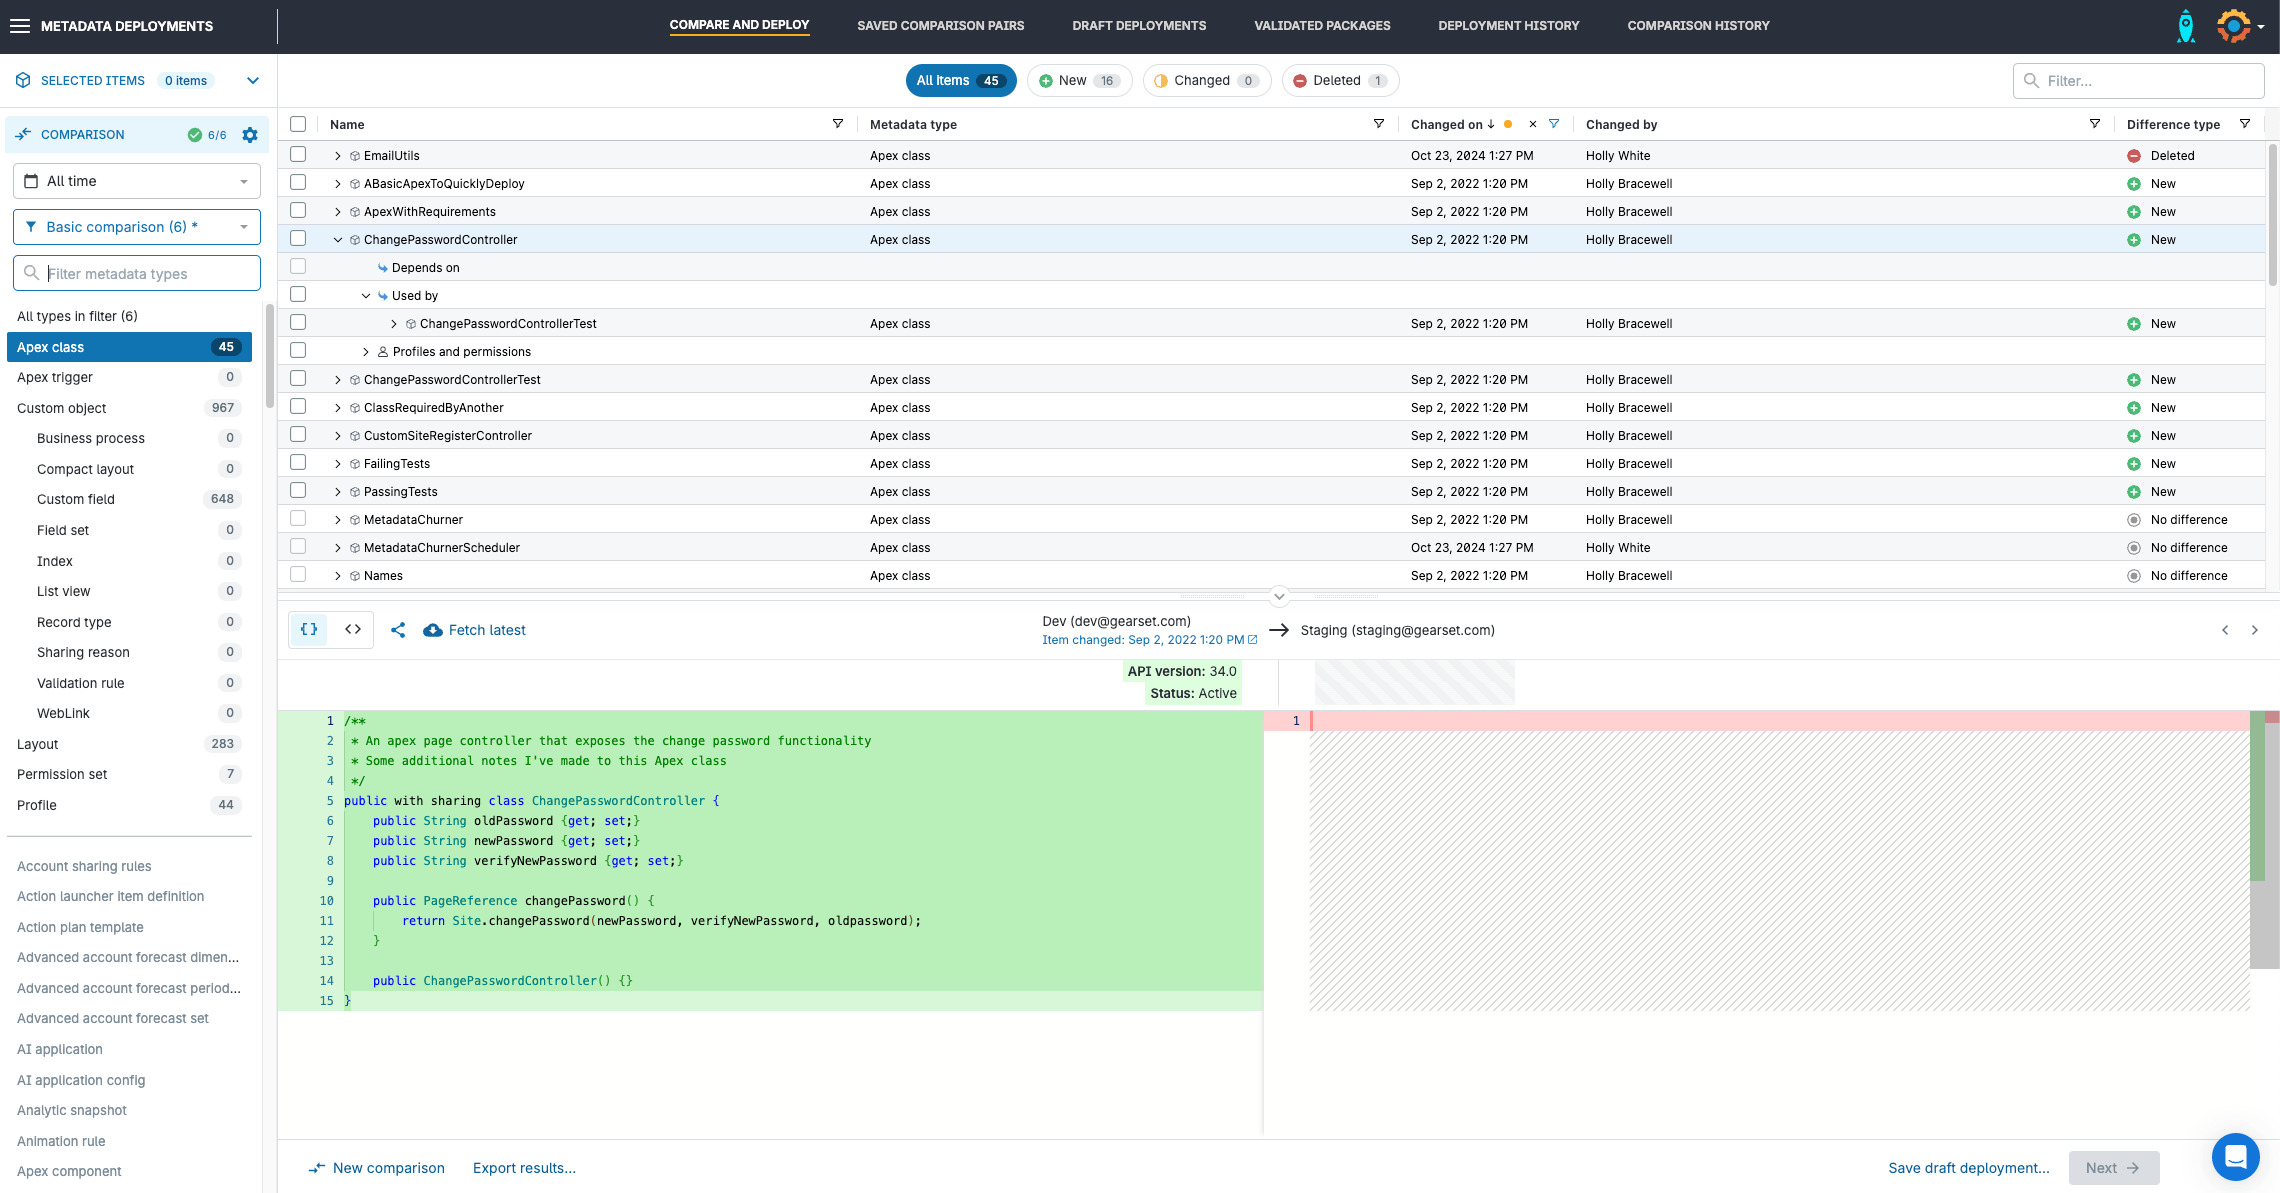Open the rocket icon in header
This screenshot has width=2280, height=1193.
pyautogui.click(x=2186, y=26)
